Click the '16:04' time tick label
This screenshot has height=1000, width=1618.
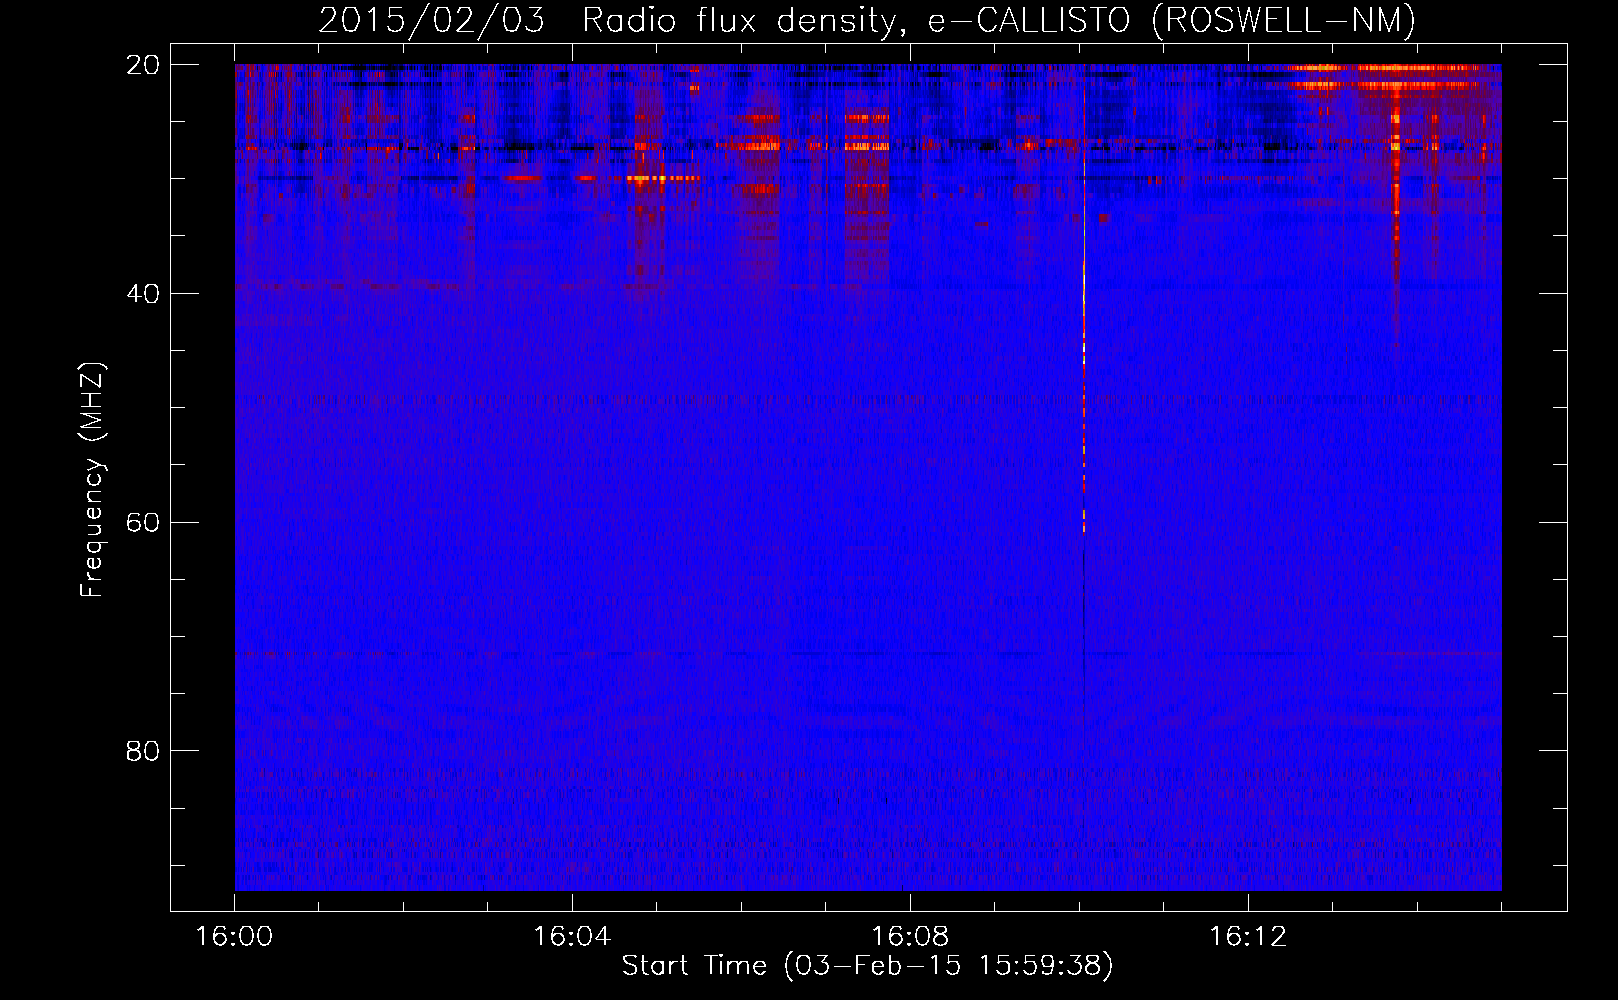click(x=572, y=937)
